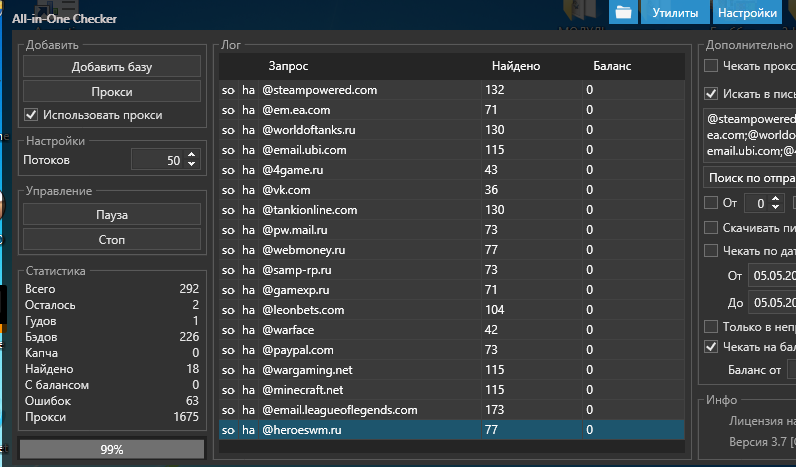Viewport: 796px width, 467px height.
Task: Select the @samp-rp.ru log row
Action: (452, 270)
